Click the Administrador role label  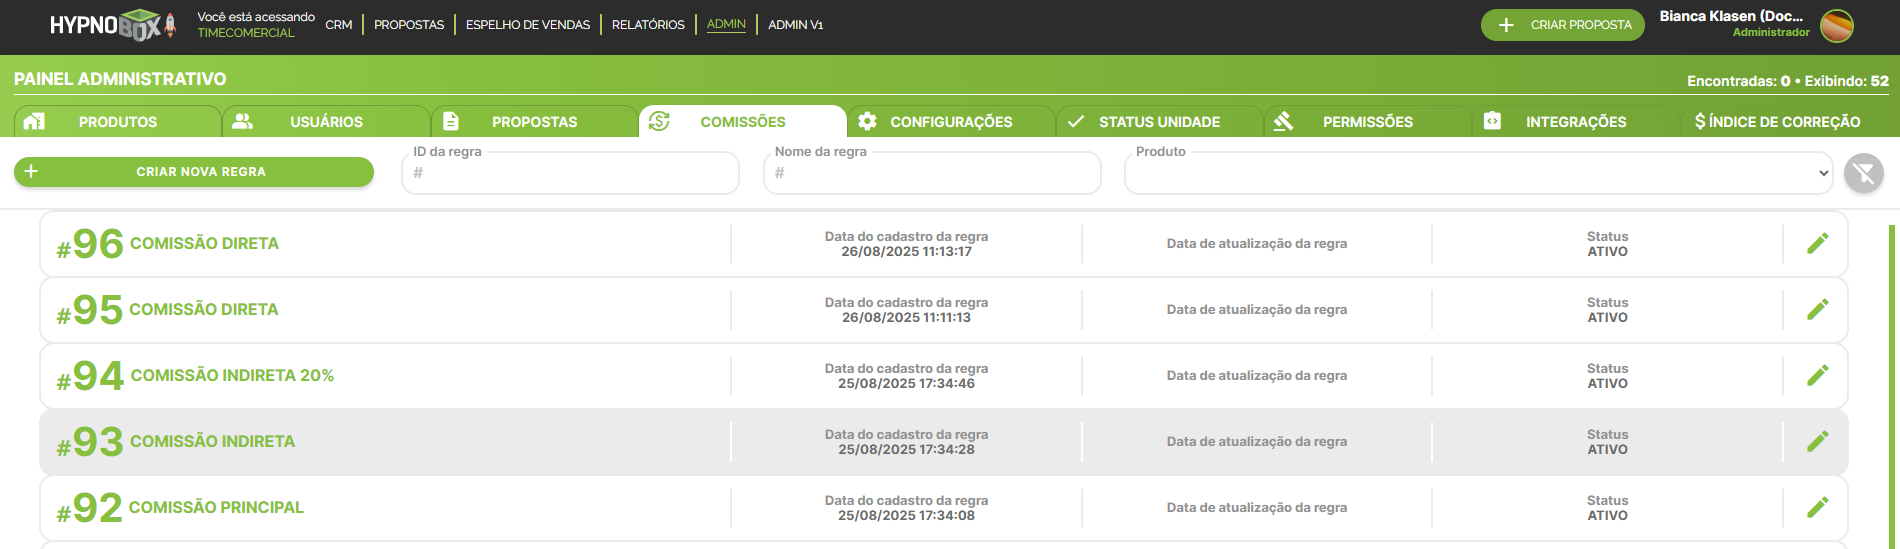[x=1771, y=32]
